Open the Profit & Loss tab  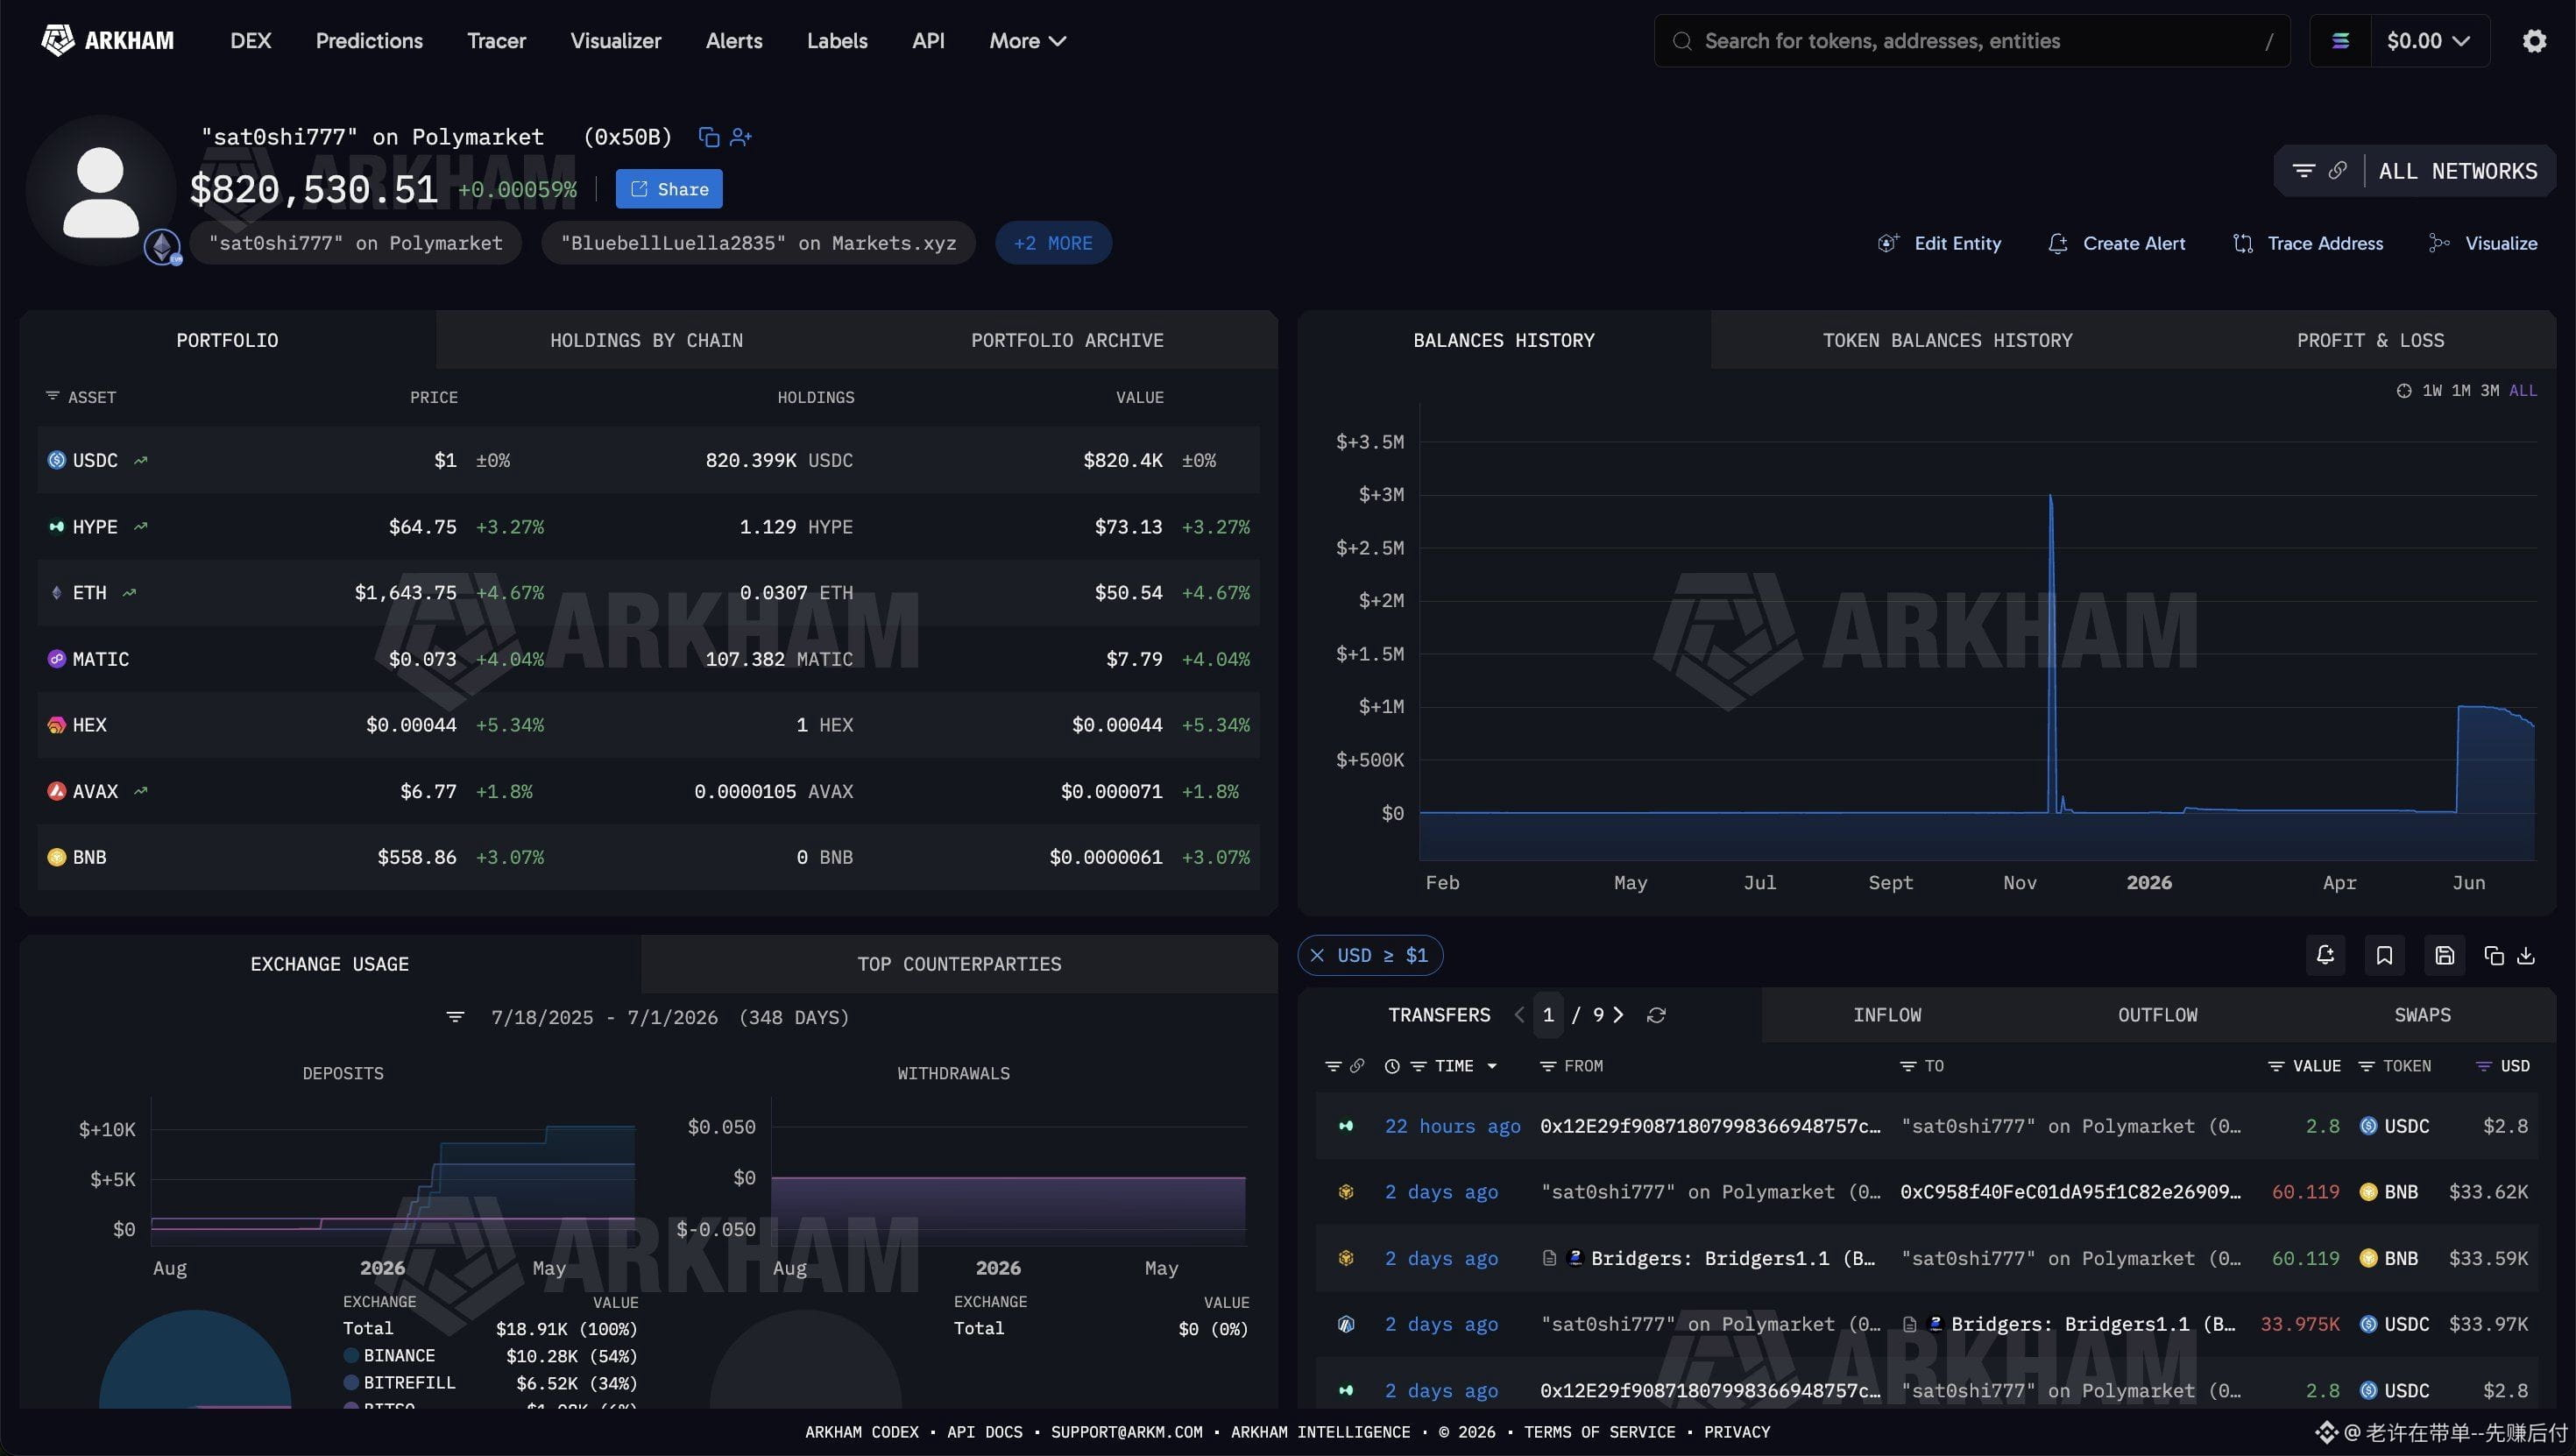tap(2370, 340)
